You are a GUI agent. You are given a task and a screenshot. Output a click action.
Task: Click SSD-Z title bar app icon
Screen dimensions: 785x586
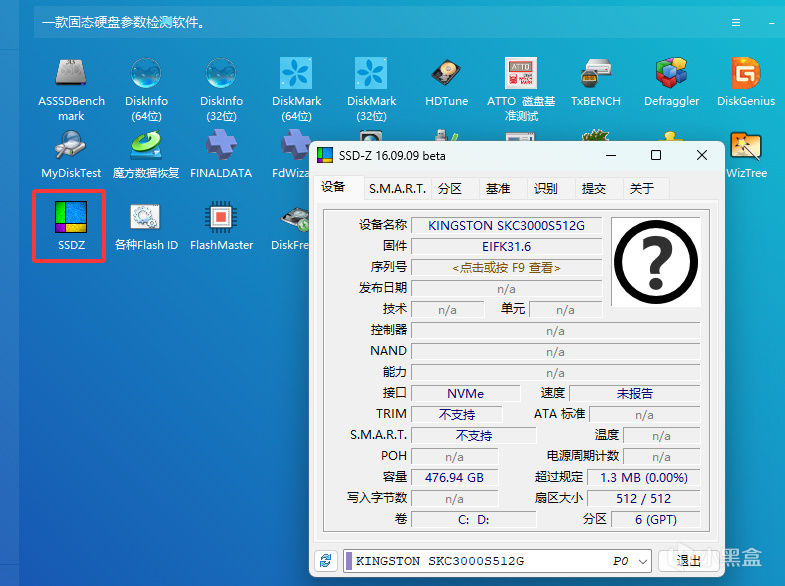point(325,156)
